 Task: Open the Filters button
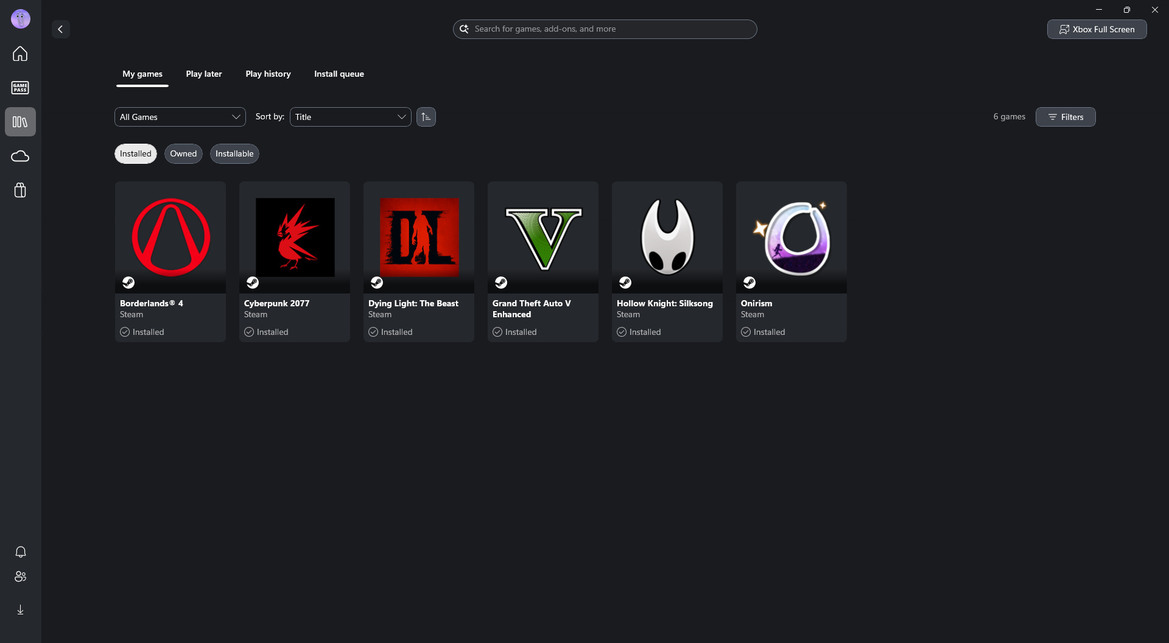[1065, 117]
